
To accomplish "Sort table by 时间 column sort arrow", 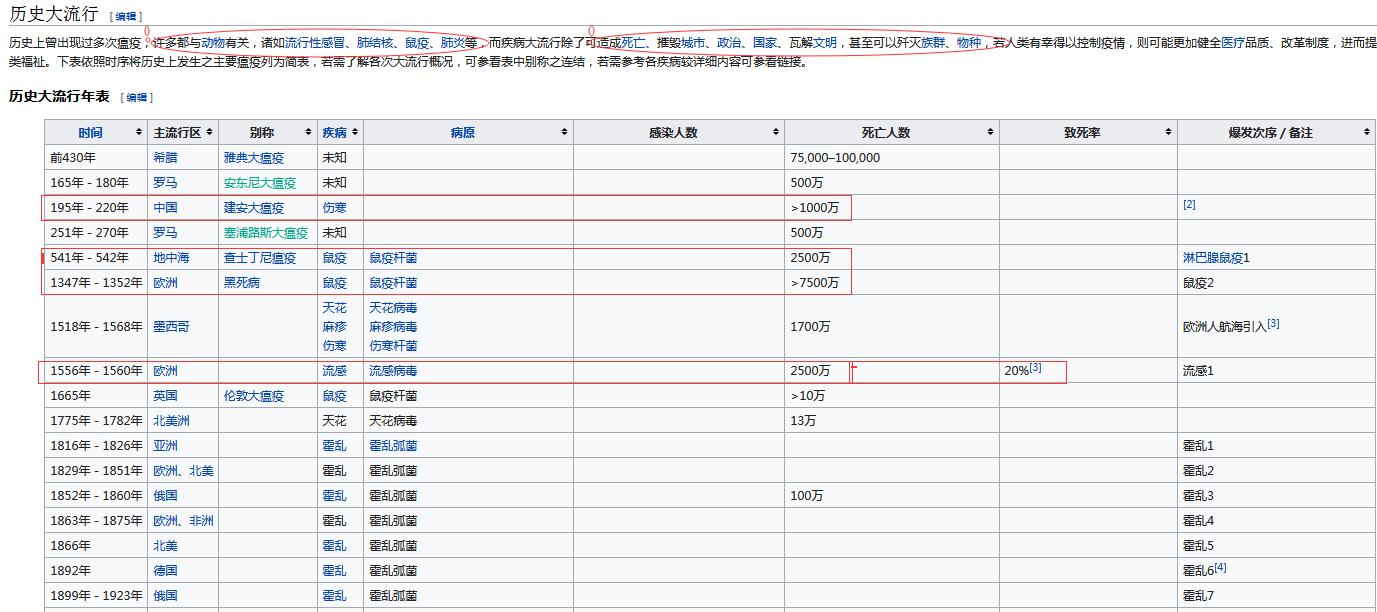I will [138, 133].
